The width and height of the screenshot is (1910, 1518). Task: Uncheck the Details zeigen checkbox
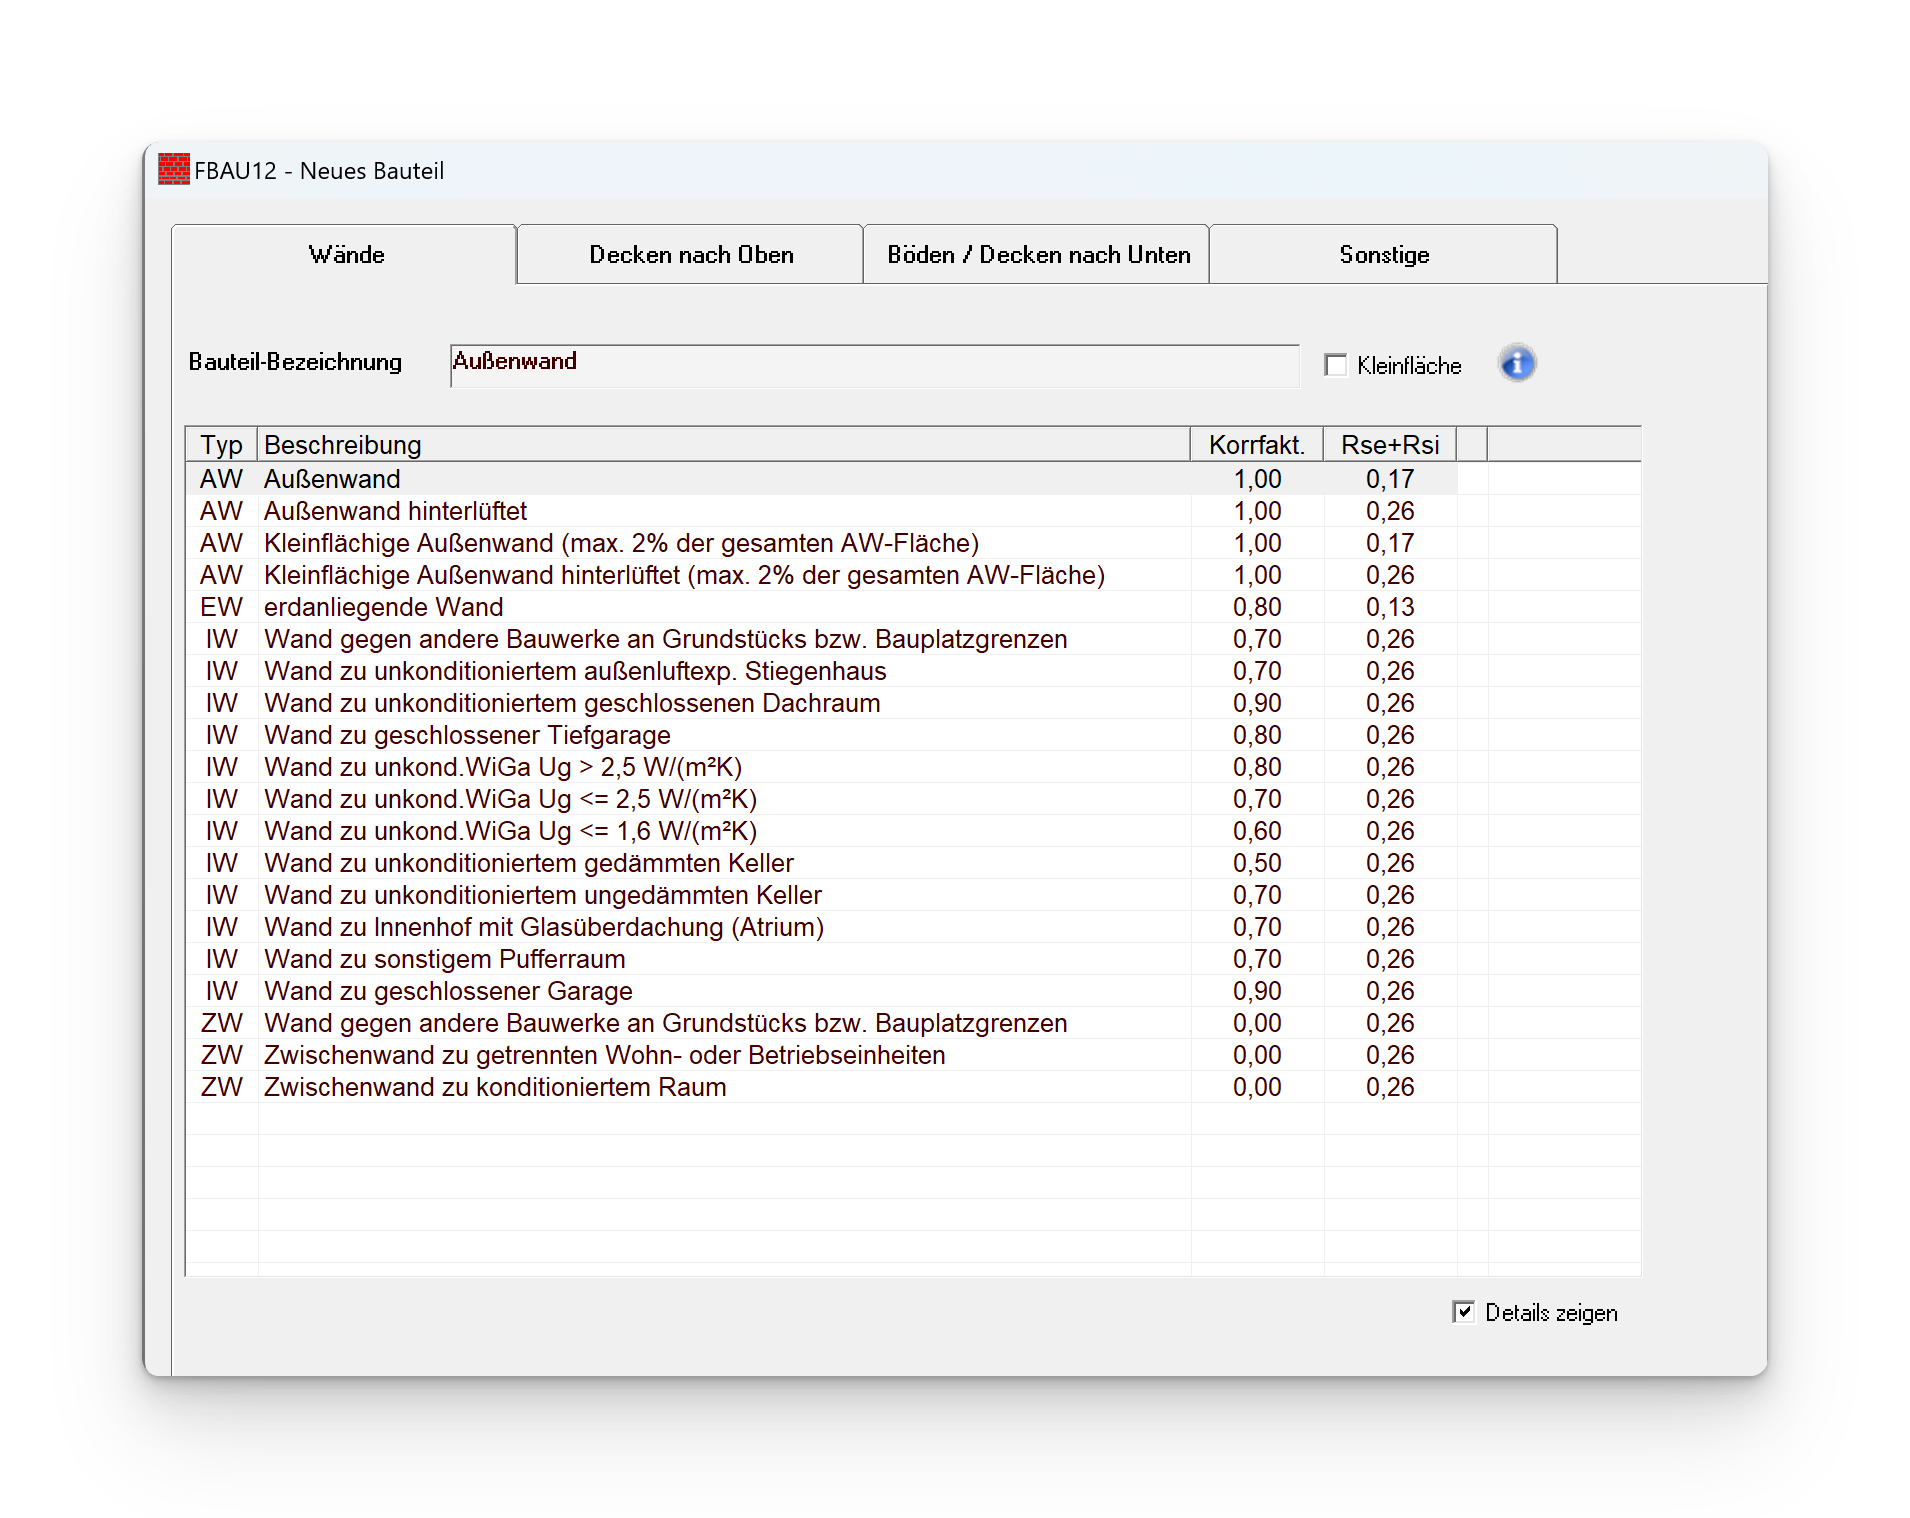[x=1463, y=1312]
